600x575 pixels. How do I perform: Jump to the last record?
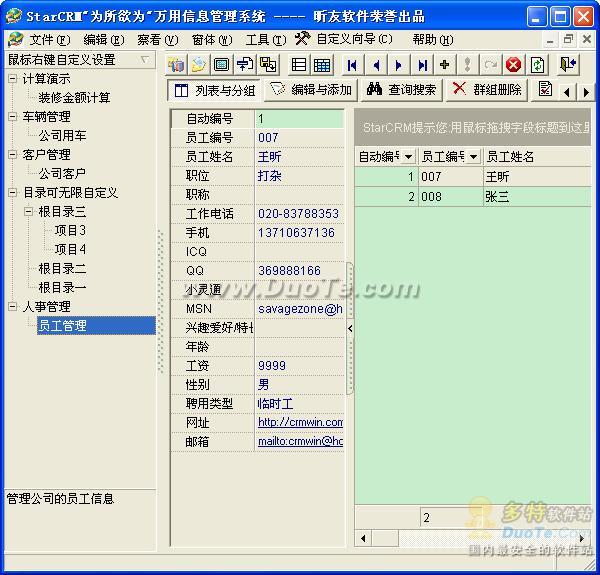click(422, 65)
